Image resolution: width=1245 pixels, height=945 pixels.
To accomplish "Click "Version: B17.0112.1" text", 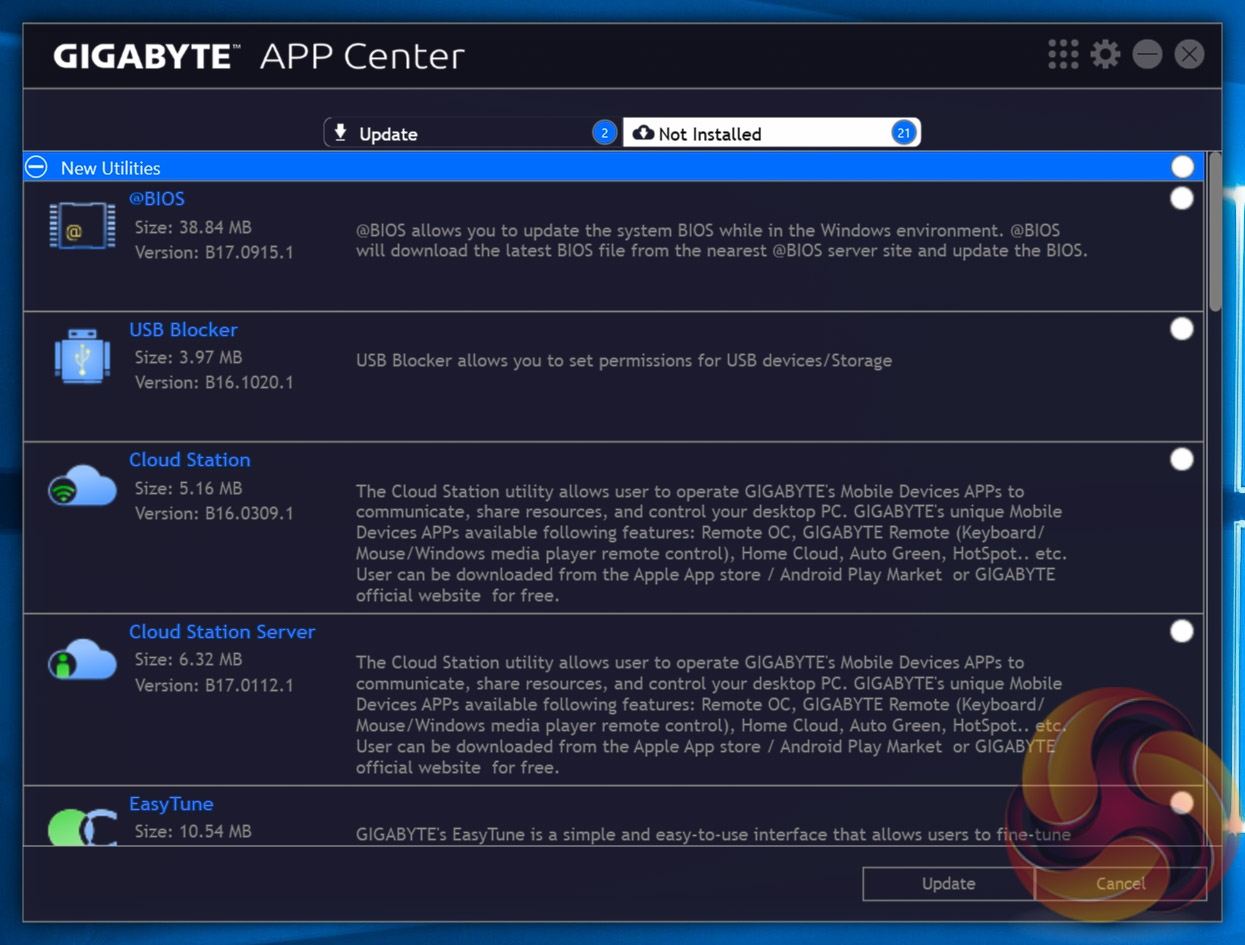I will coord(214,685).
